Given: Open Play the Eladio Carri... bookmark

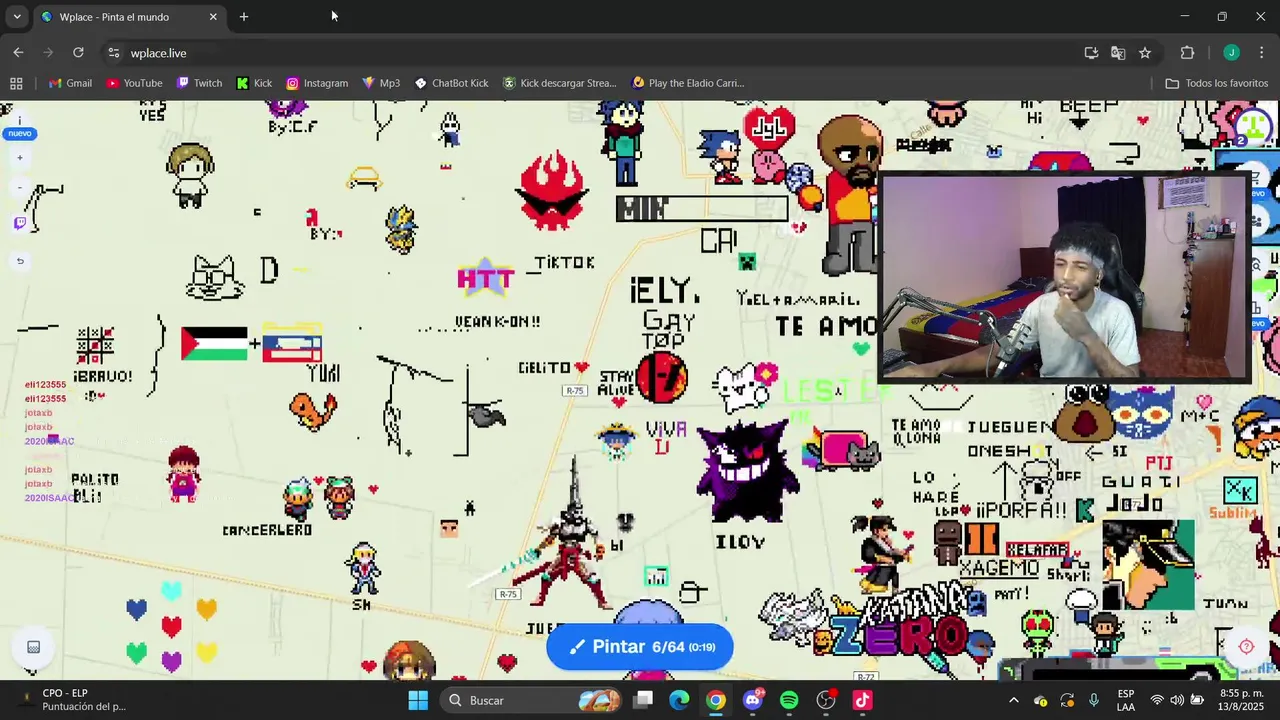Looking at the screenshot, I should pos(689,83).
